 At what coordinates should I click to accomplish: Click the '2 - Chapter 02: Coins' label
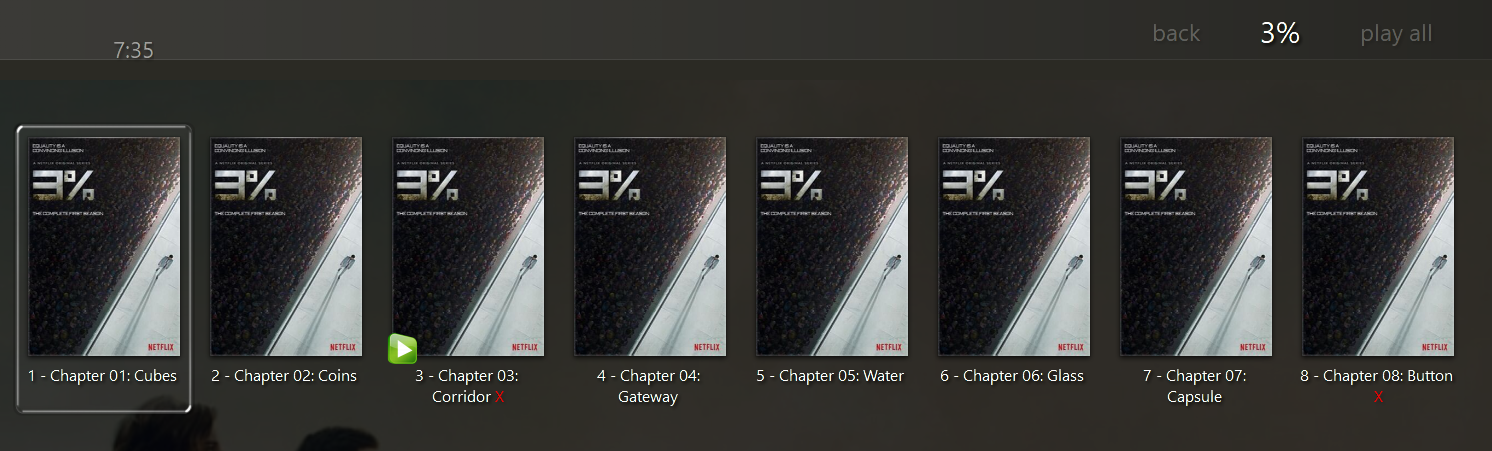[x=284, y=376]
